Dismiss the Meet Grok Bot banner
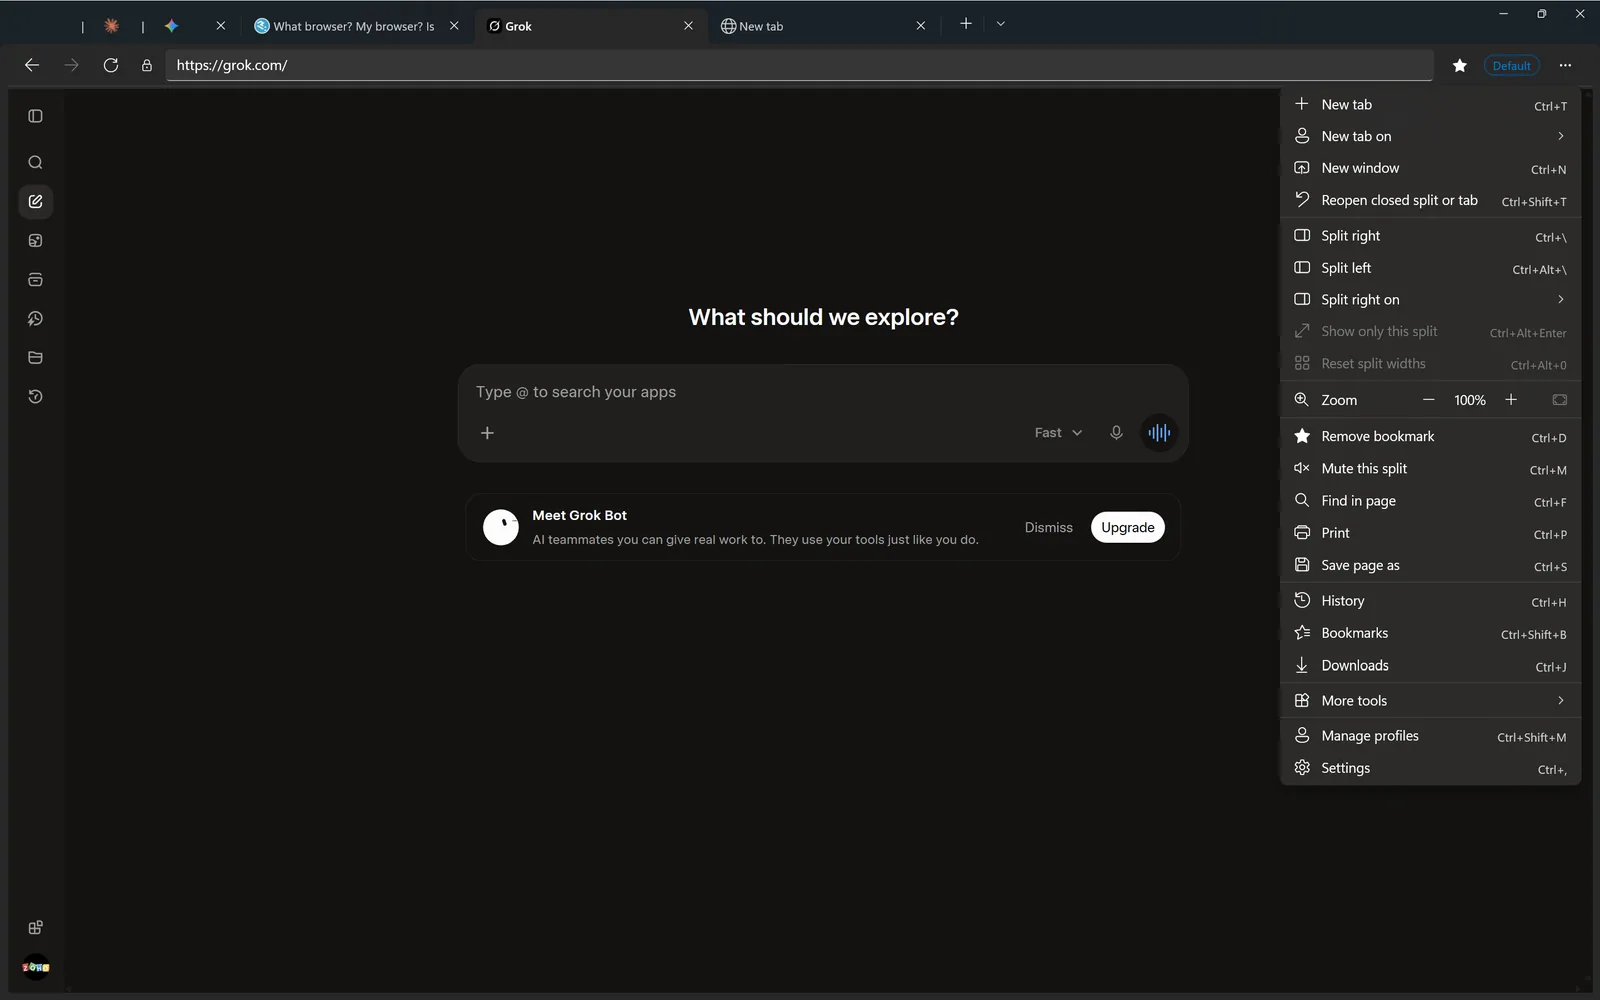The image size is (1600, 1000). [x=1048, y=528]
